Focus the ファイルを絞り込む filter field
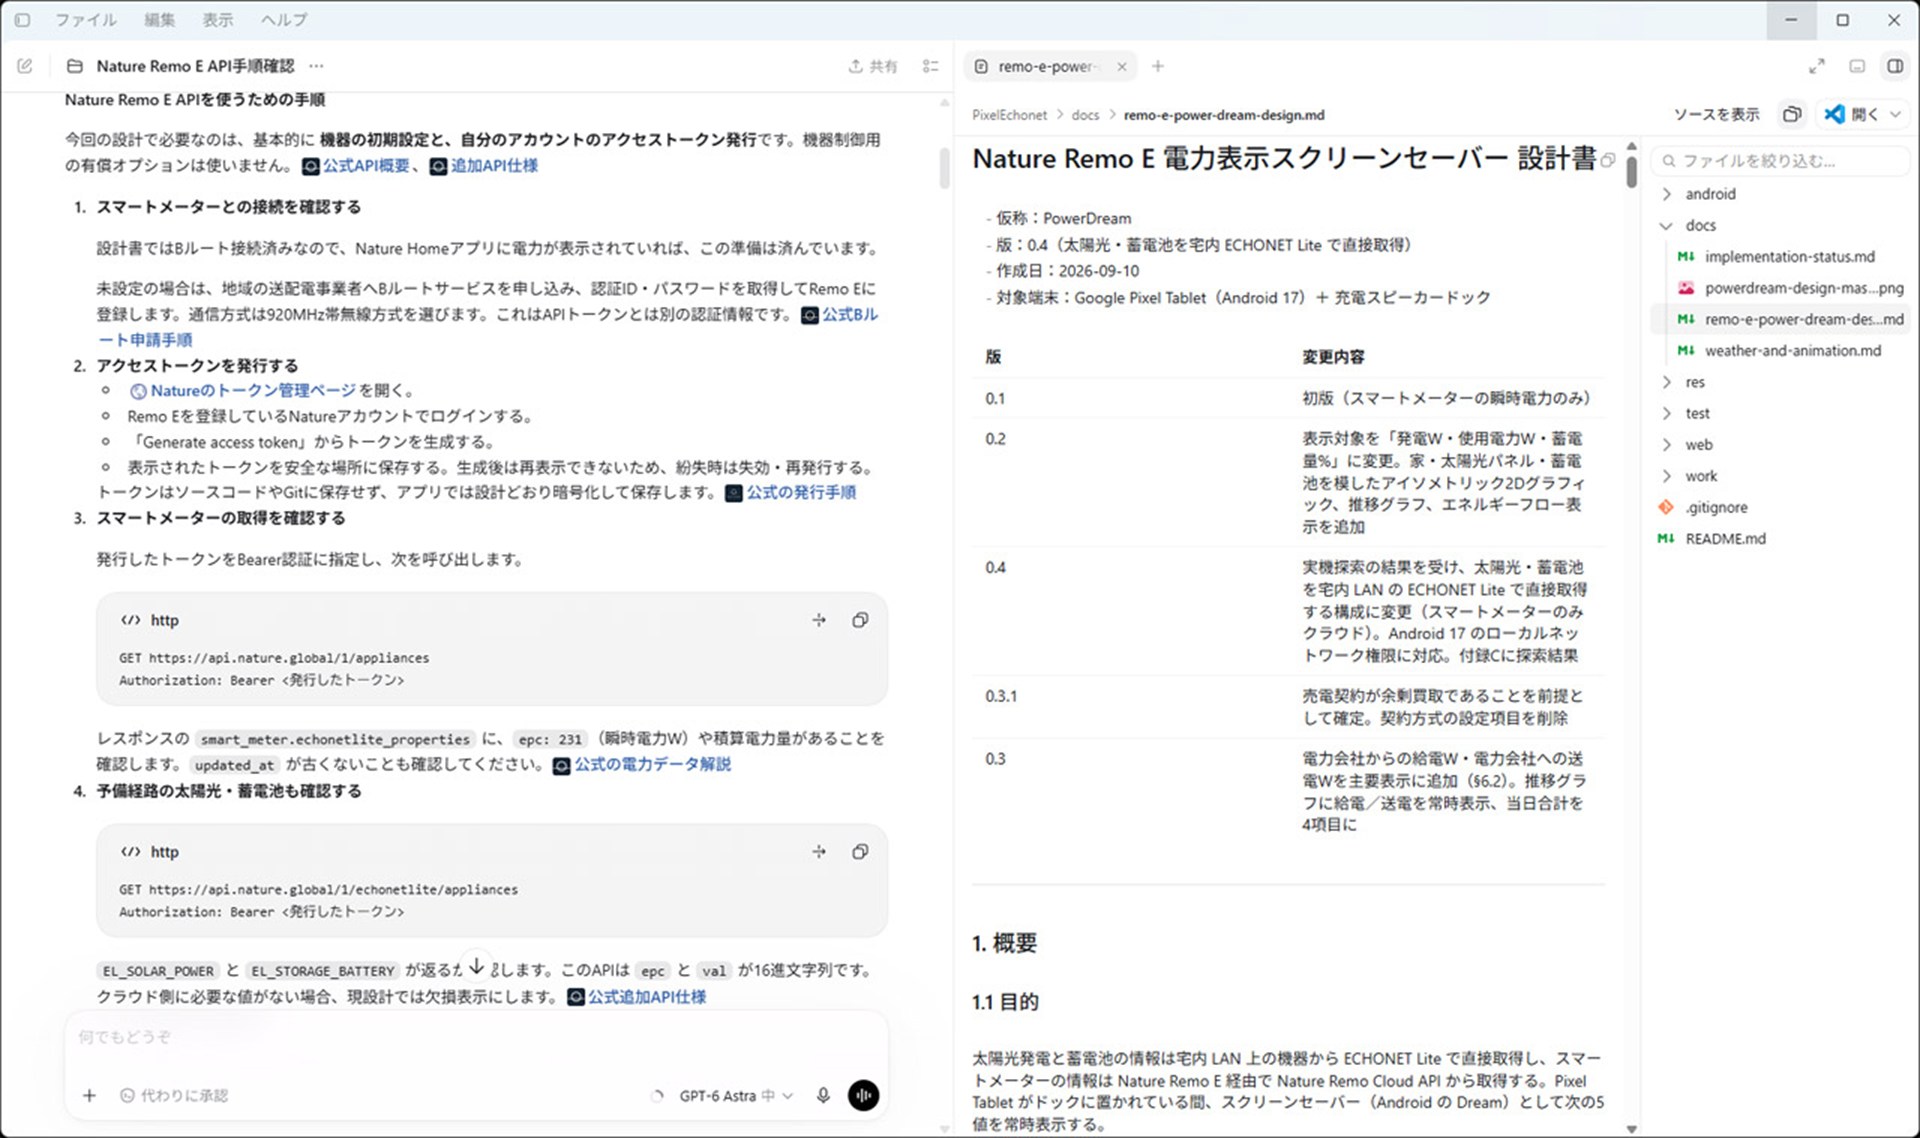 pos(1780,161)
